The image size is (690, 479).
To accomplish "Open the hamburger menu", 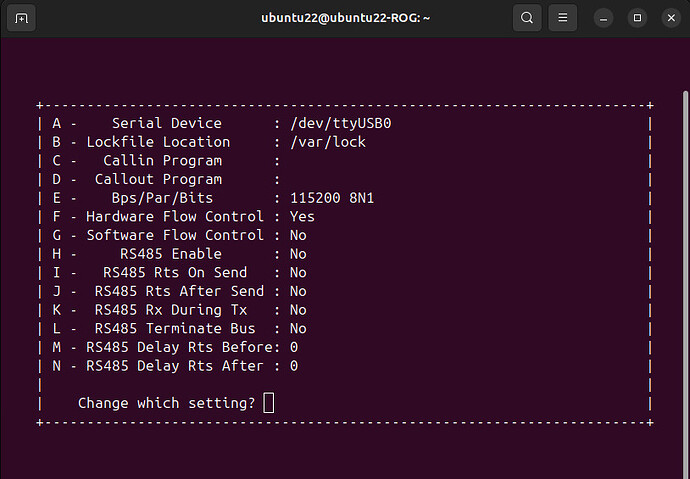I will pyautogui.click(x=562, y=18).
